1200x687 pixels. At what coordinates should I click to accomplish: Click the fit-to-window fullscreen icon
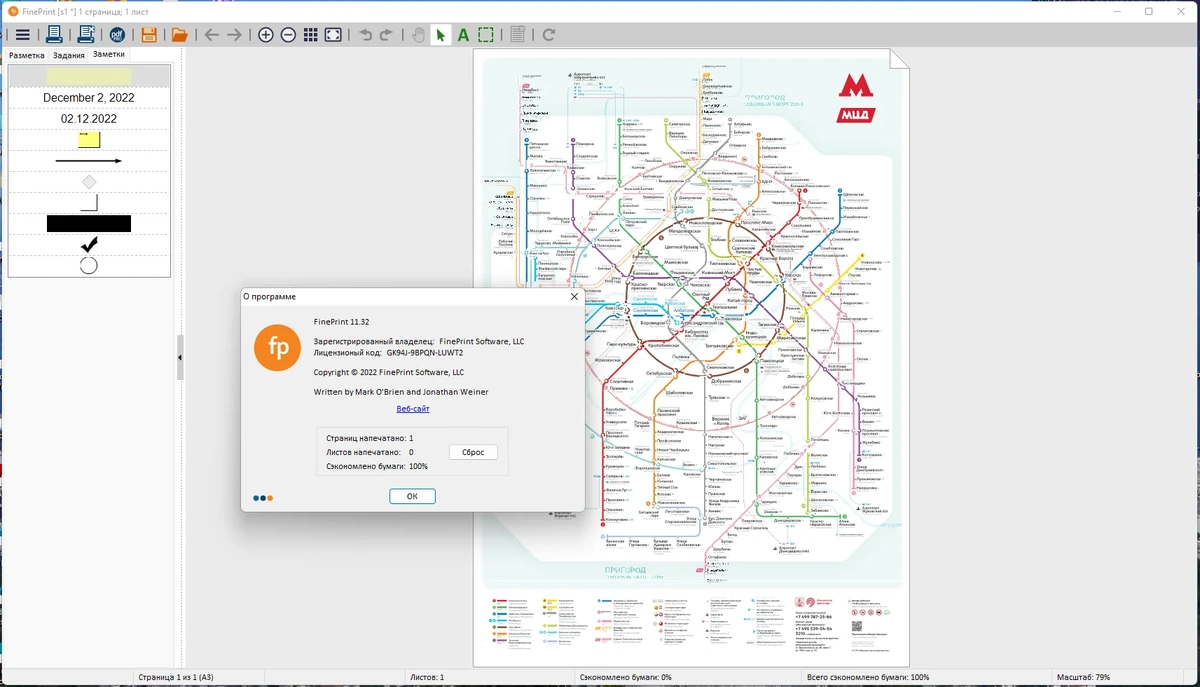[x=334, y=35]
